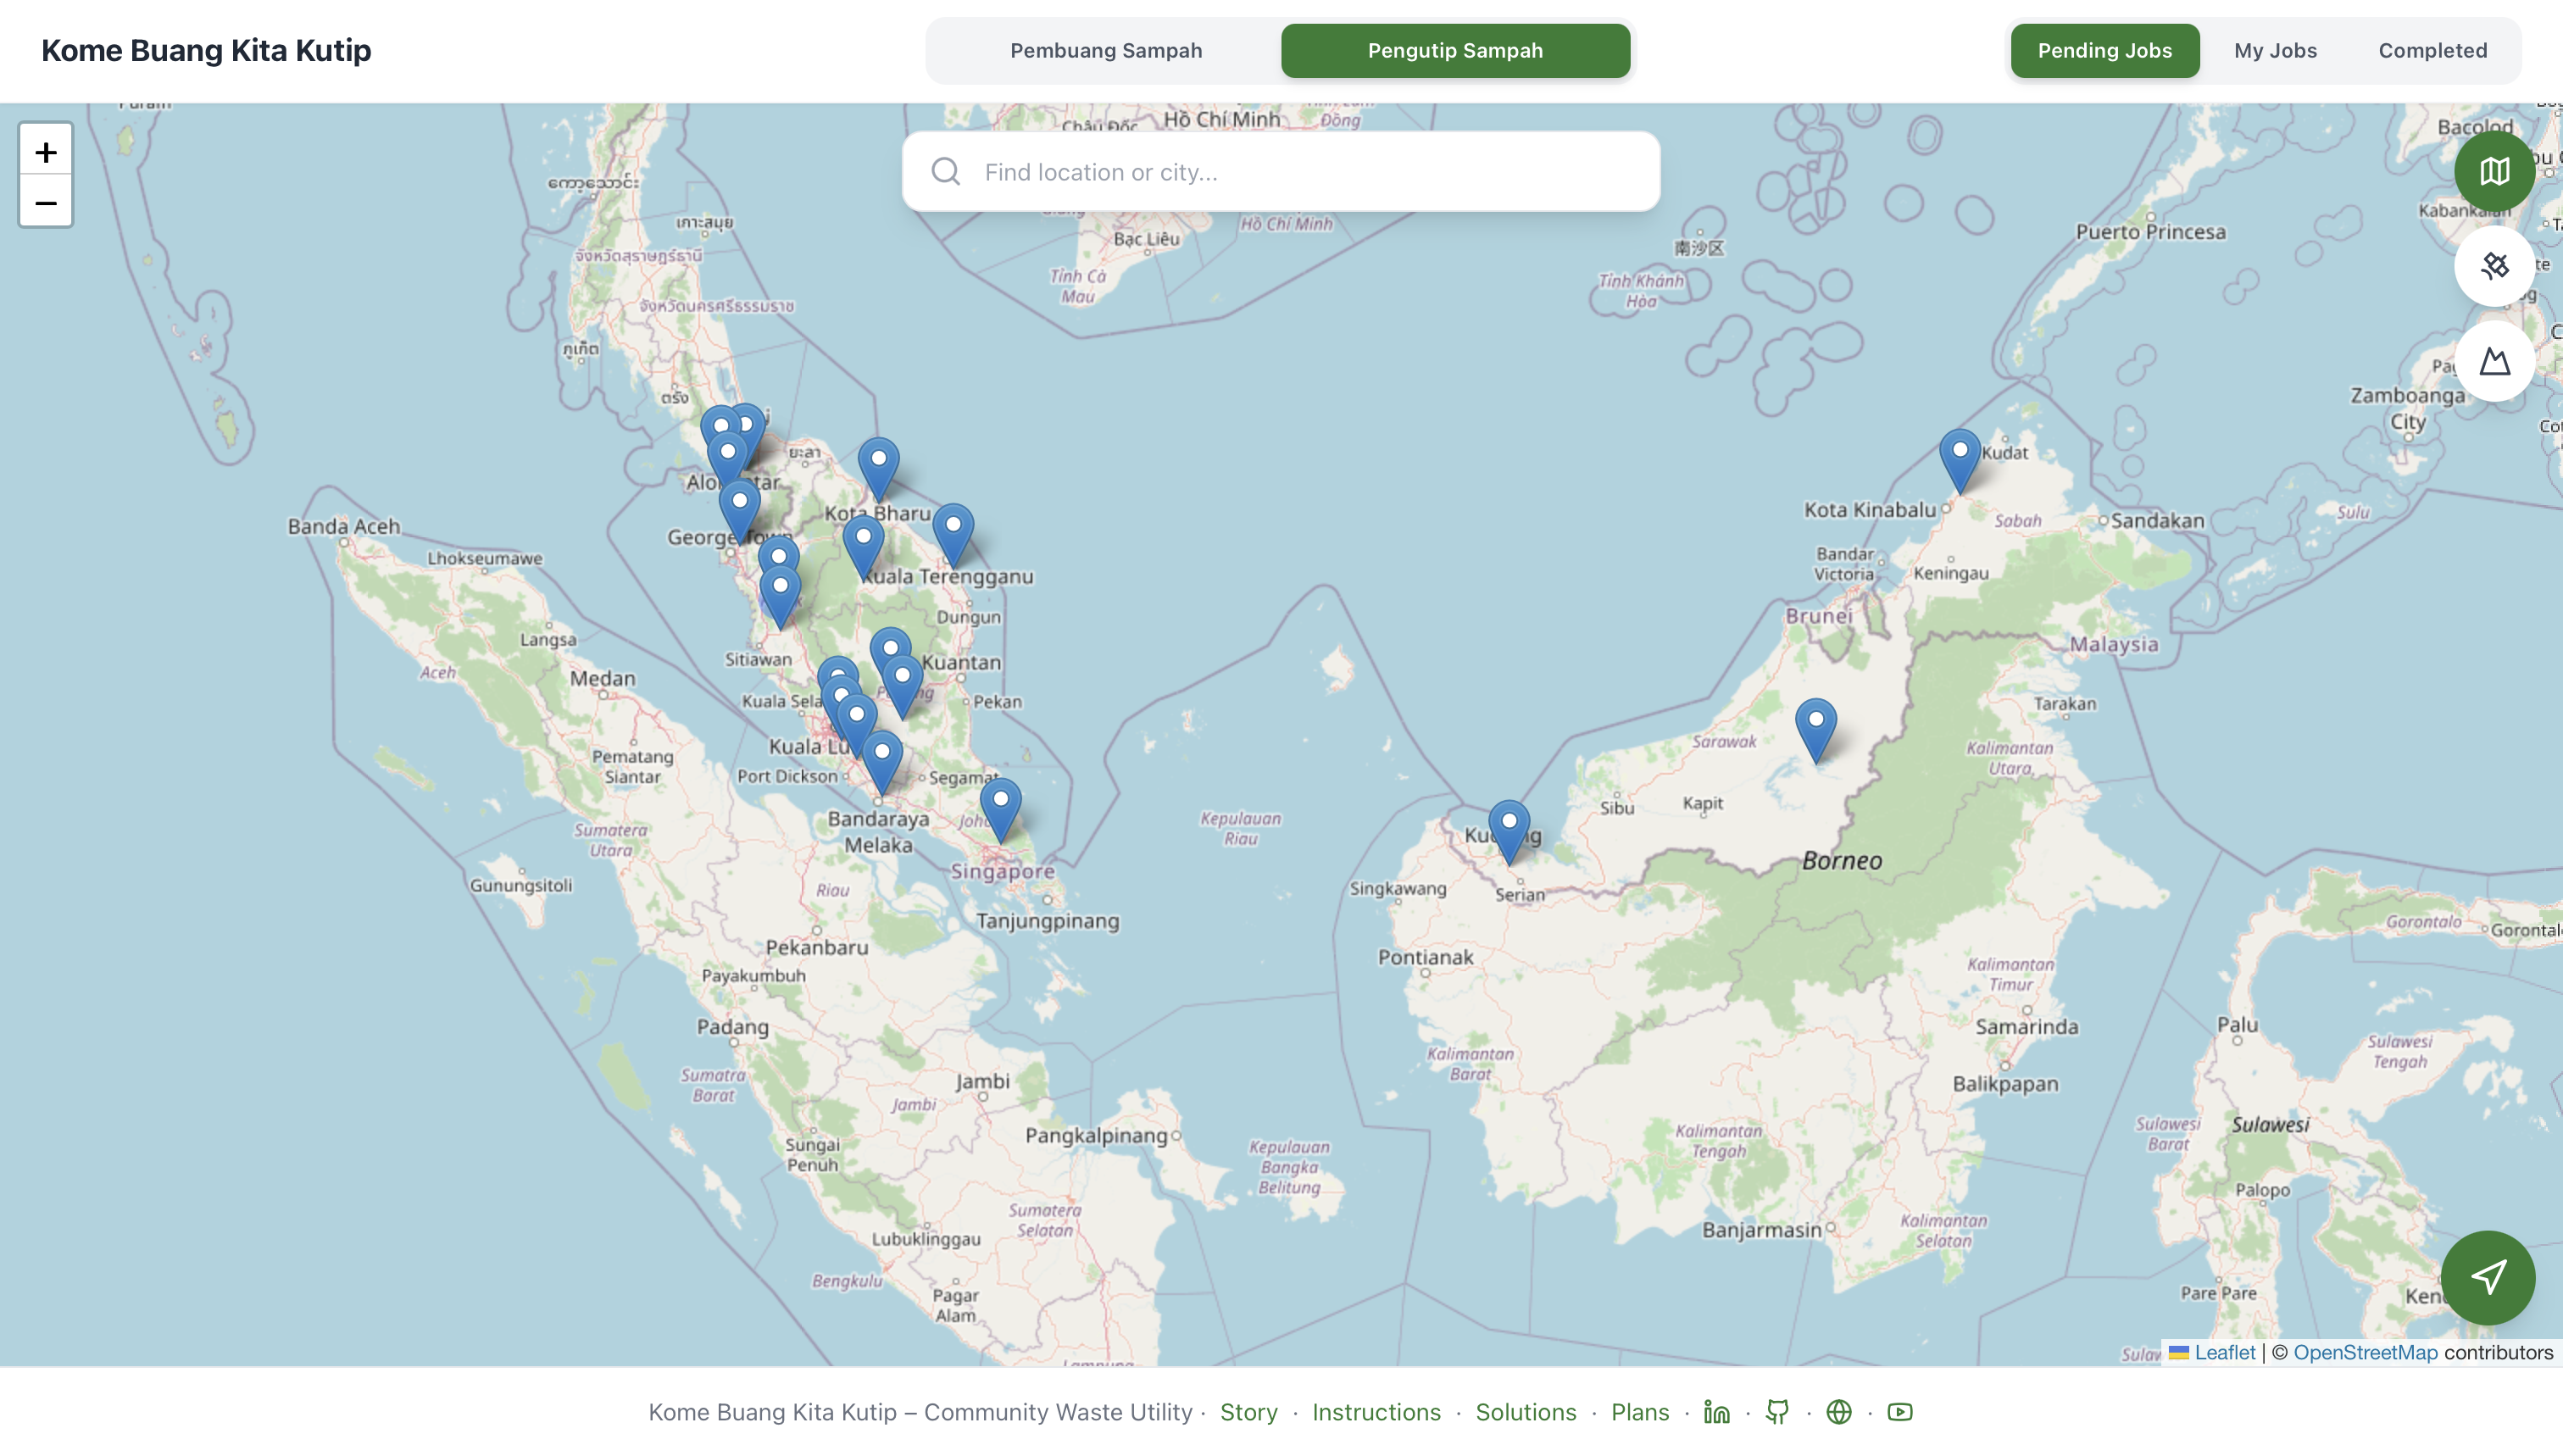Open the Completed tab
Viewport: 2563px width, 1456px height.
coord(2431,51)
